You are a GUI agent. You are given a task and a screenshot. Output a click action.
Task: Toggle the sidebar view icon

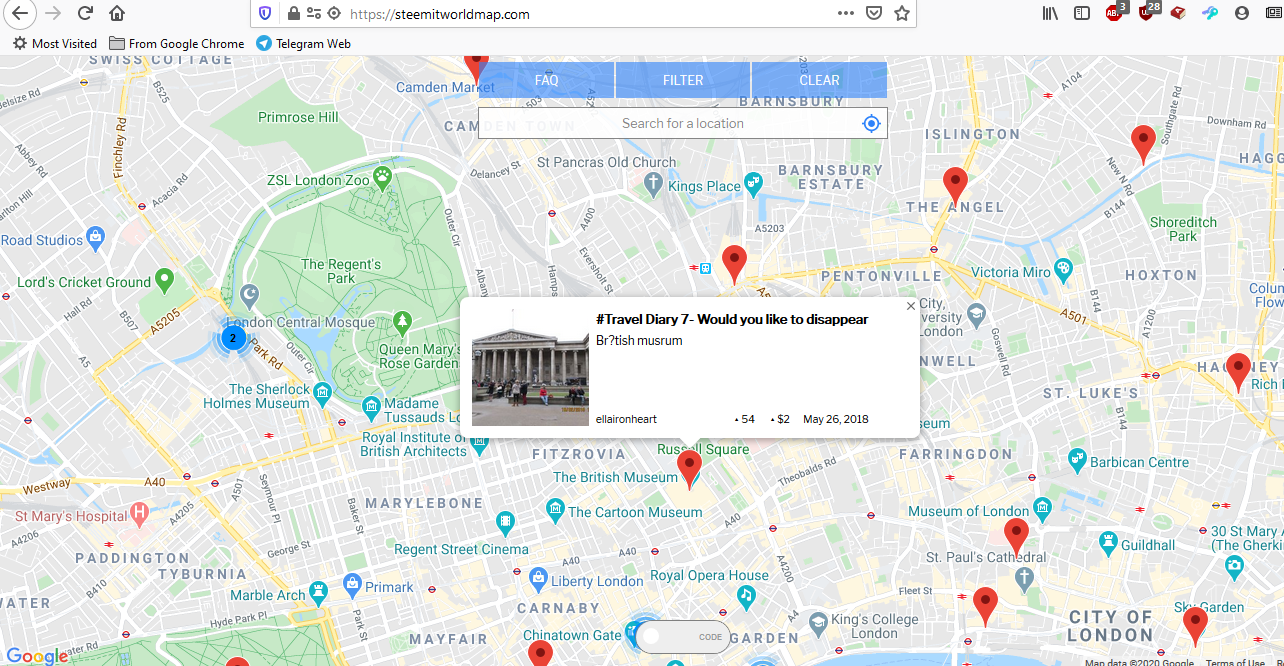point(1082,13)
